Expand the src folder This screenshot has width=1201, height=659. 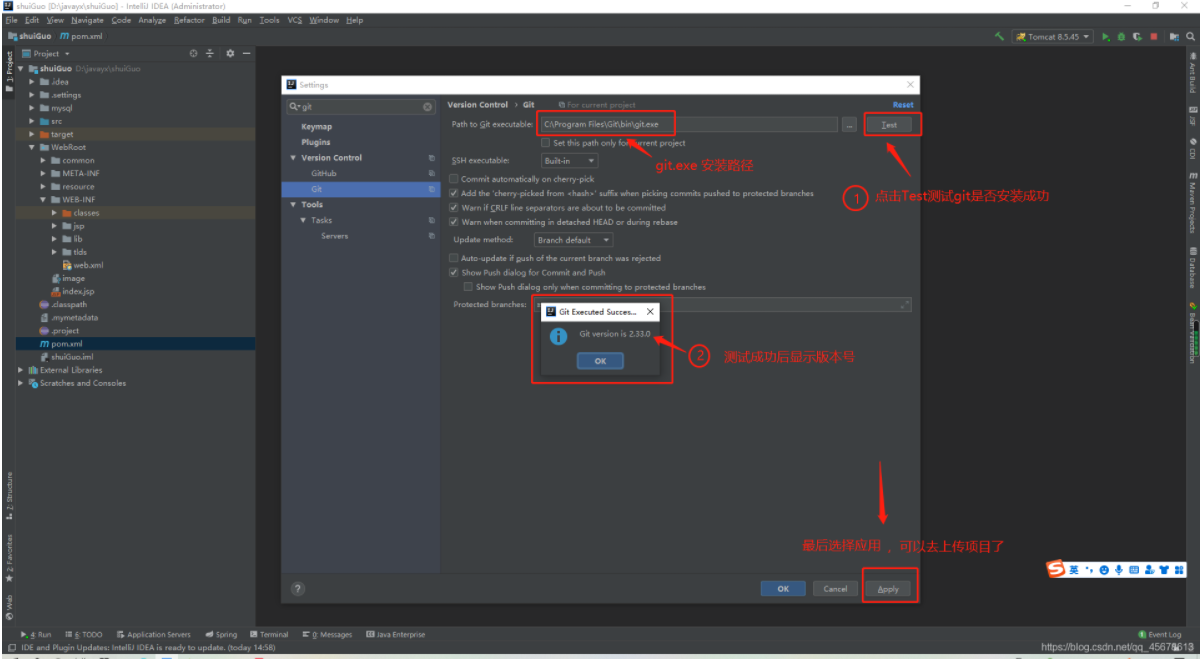click(x=32, y=121)
